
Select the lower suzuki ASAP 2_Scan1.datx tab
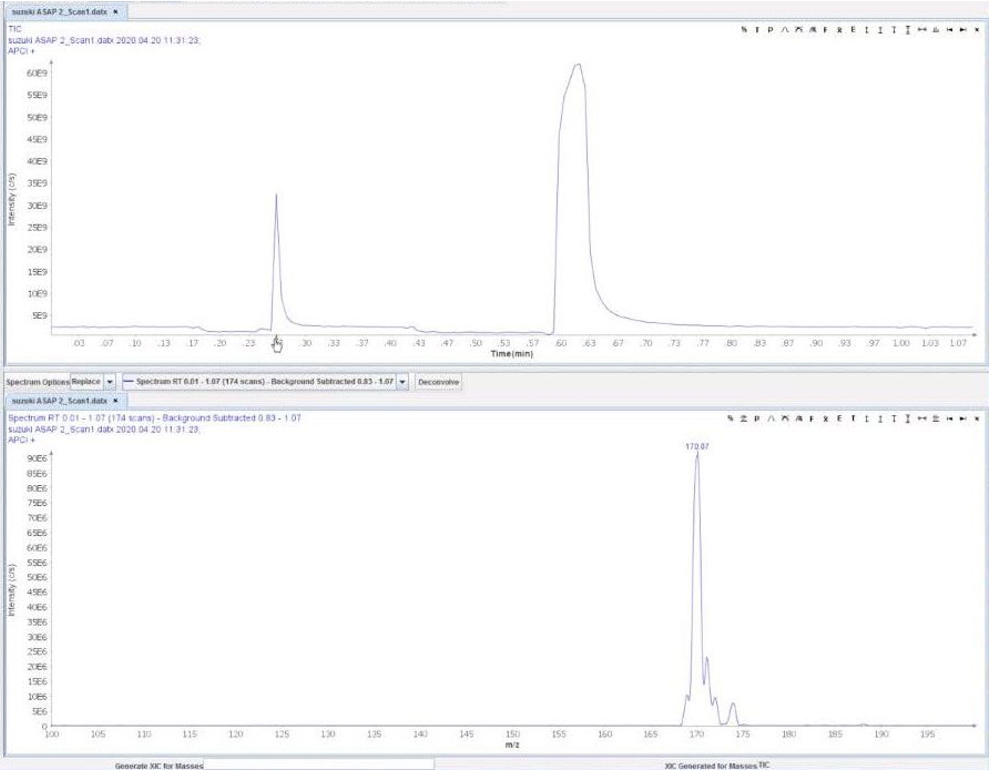[x=56, y=400]
